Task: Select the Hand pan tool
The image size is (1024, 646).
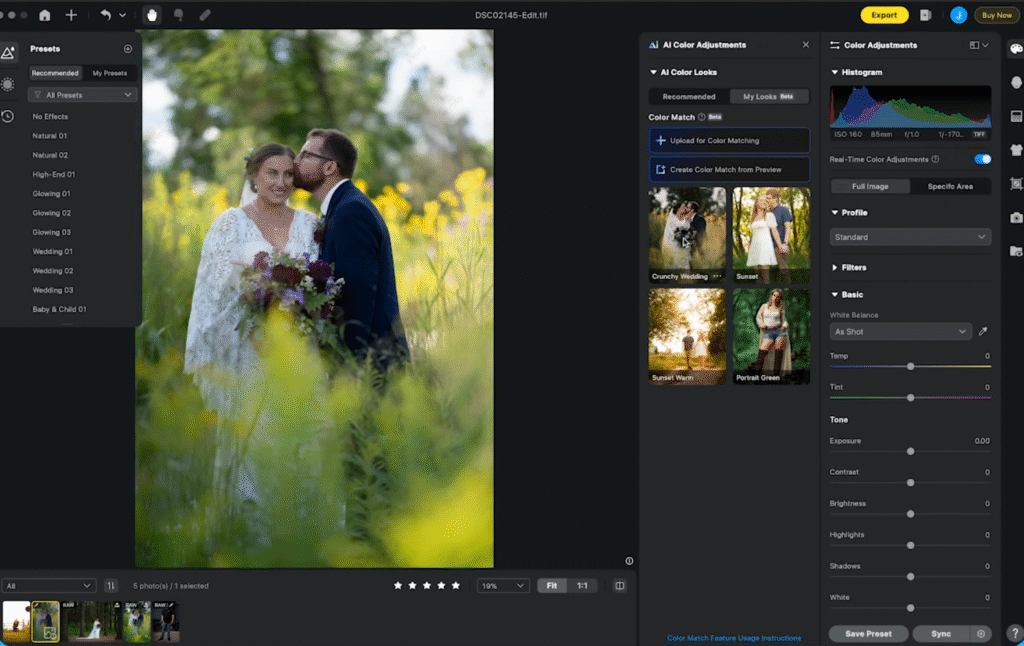Action: click(152, 15)
